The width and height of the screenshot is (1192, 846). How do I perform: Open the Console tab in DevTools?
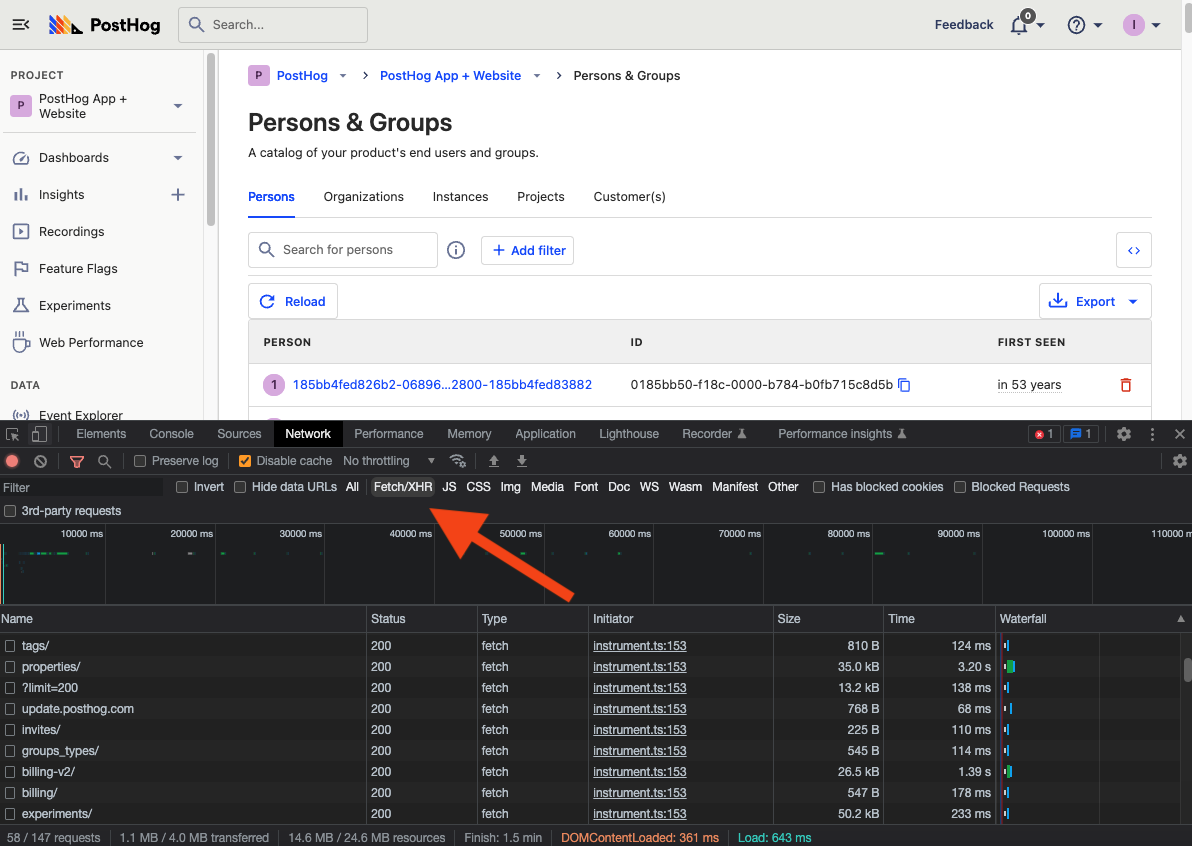(x=171, y=434)
